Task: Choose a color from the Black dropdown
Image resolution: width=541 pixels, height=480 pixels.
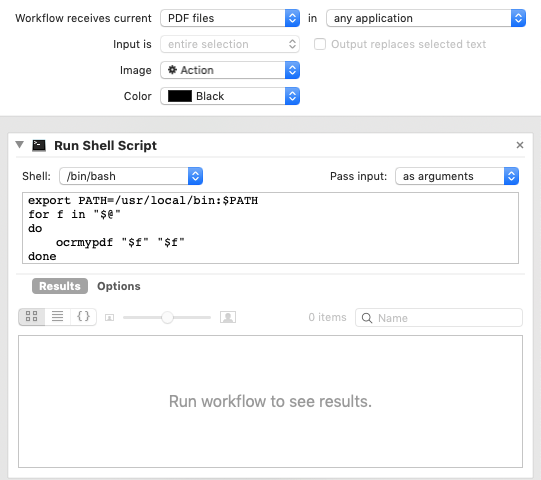Action: point(230,96)
